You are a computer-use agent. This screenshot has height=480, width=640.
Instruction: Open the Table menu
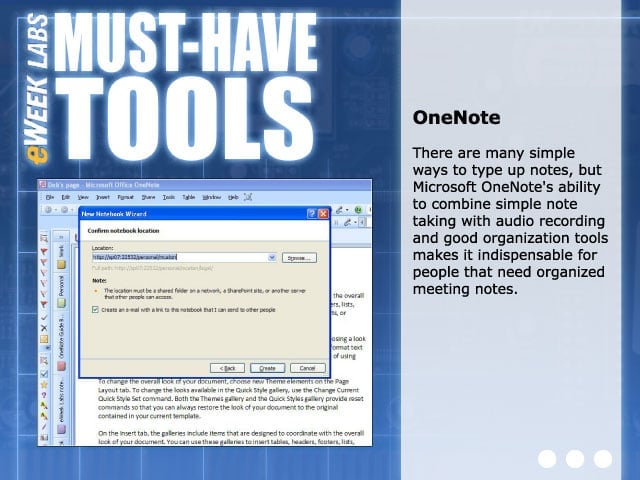click(188, 197)
